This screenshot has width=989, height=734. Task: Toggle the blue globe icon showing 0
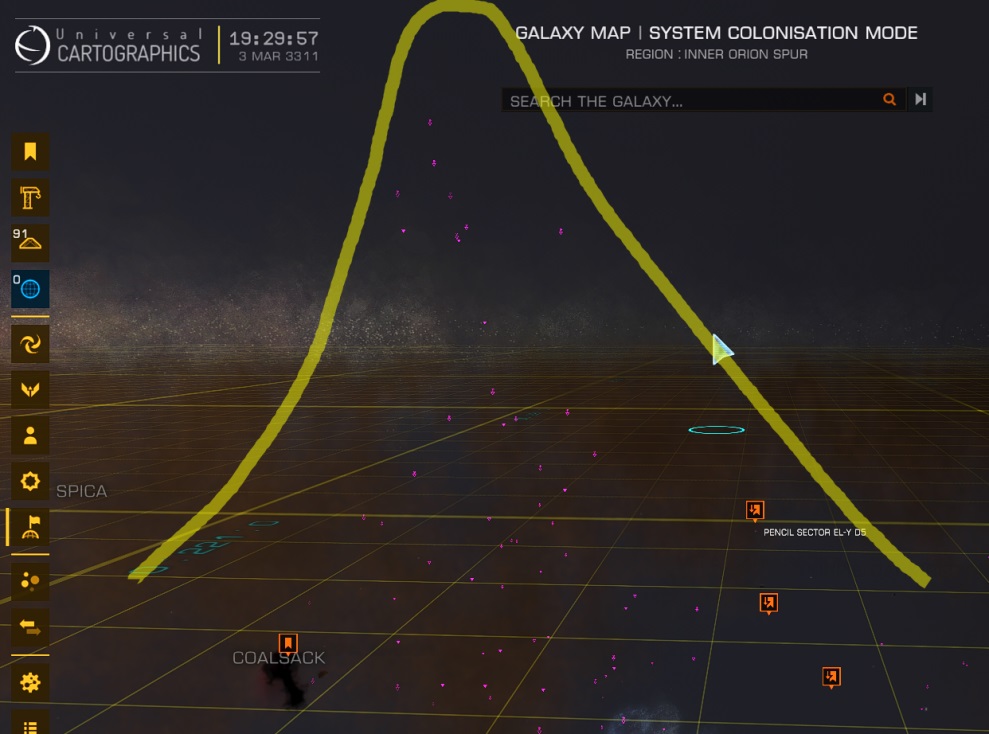[x=30, y=289]
